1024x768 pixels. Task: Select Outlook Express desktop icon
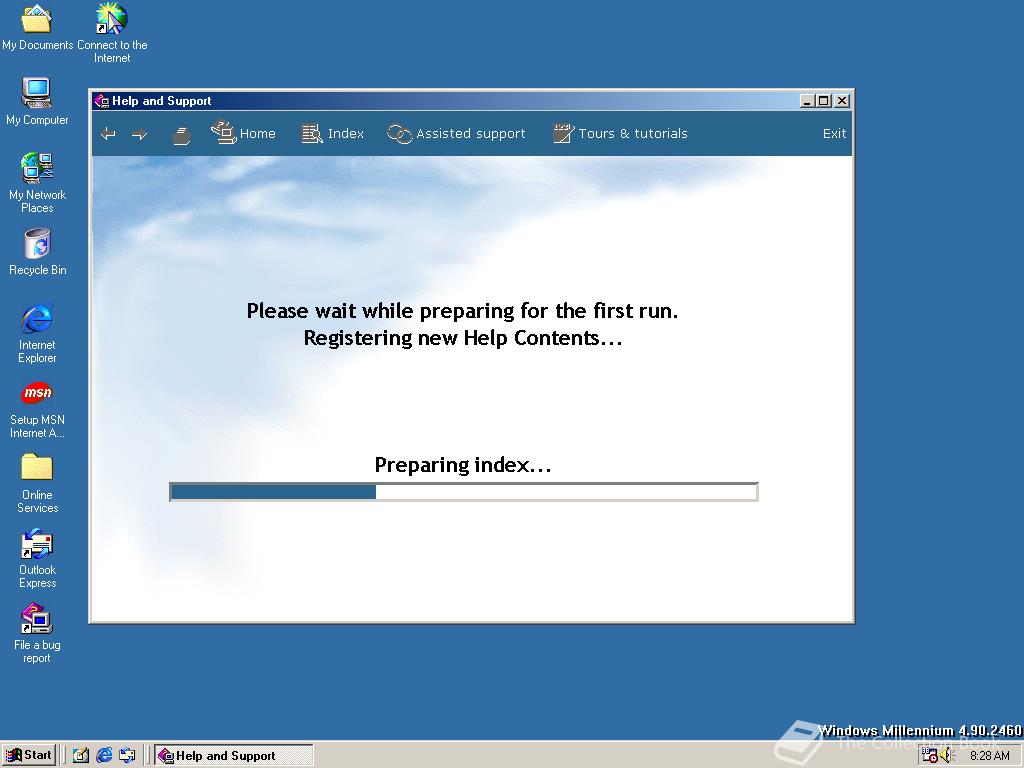click(x=37, y=558)
